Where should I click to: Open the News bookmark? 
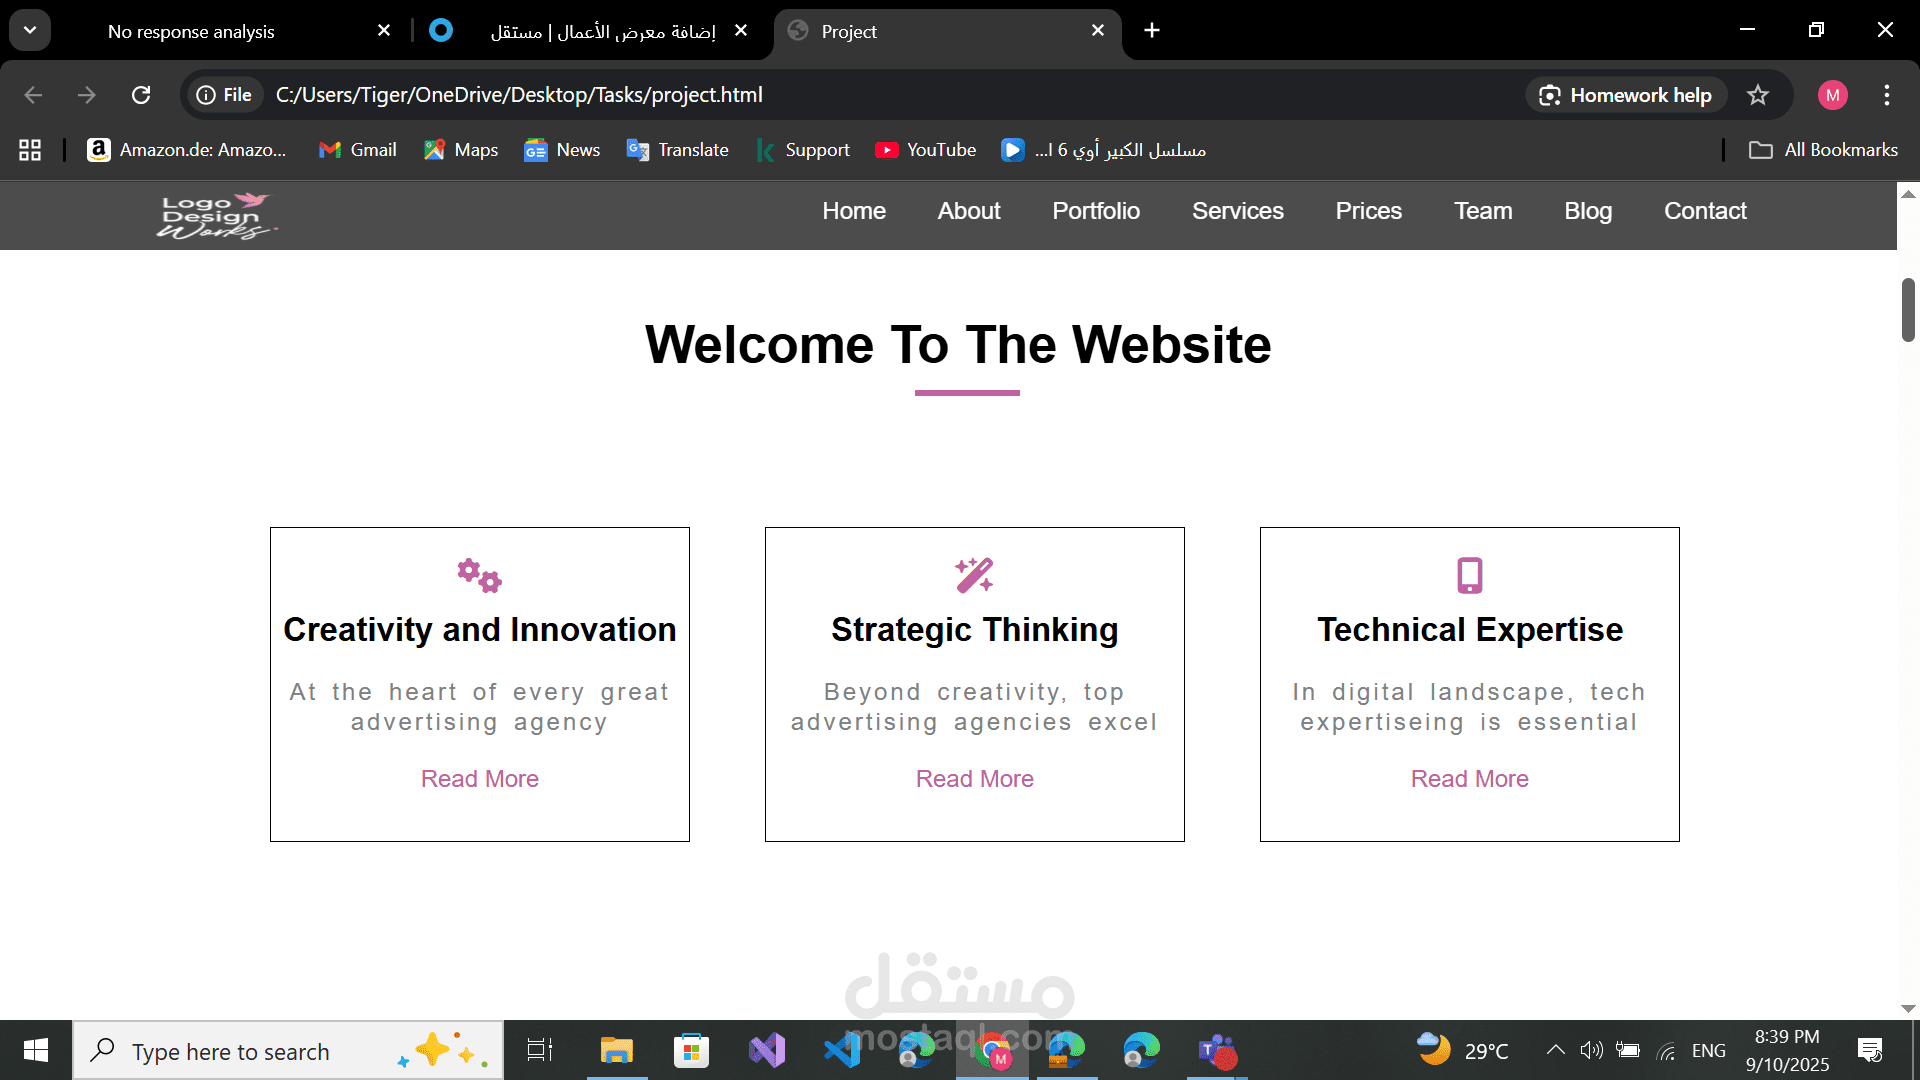coord(562,150)
